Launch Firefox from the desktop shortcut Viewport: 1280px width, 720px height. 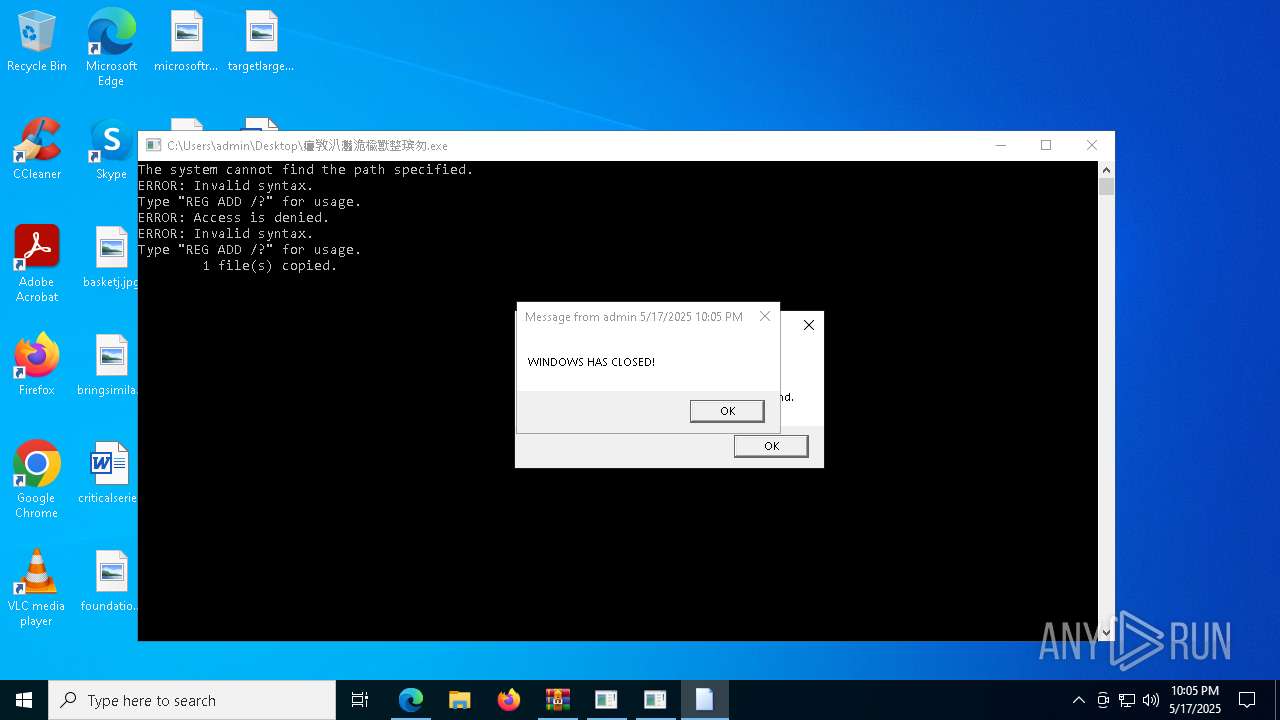37,366
